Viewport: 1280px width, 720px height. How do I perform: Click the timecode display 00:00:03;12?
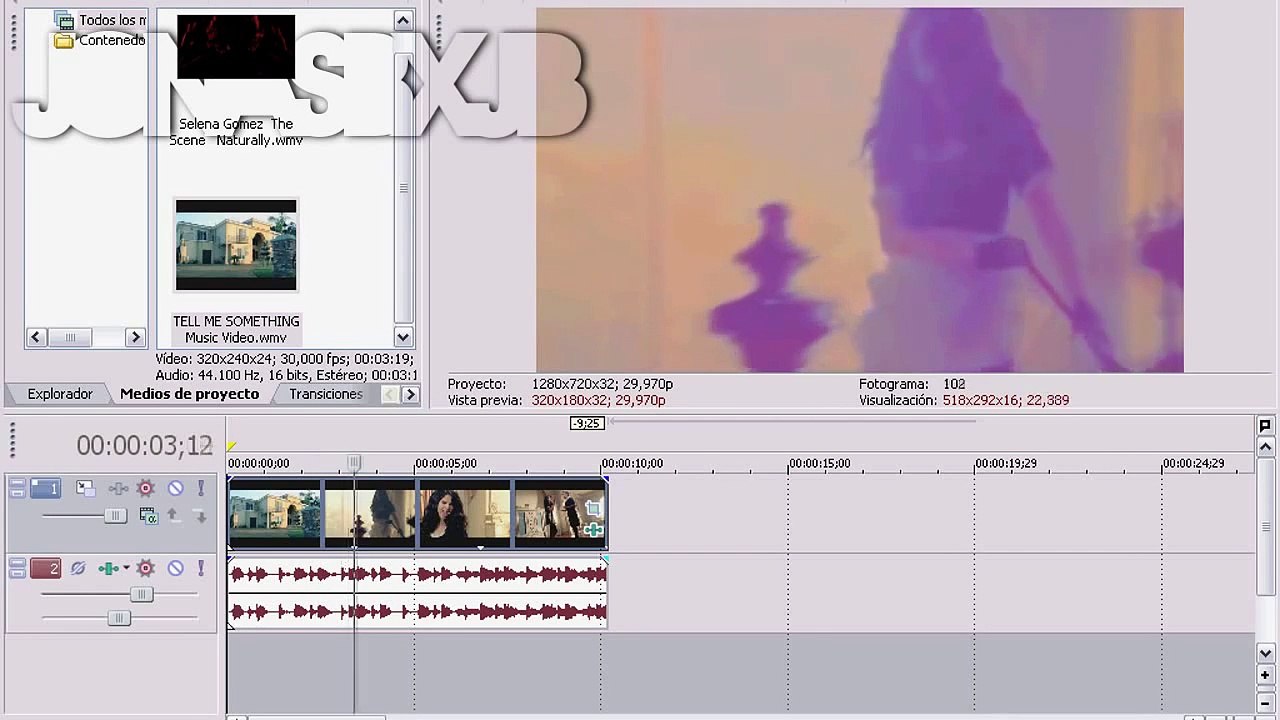tap(145, 445)
